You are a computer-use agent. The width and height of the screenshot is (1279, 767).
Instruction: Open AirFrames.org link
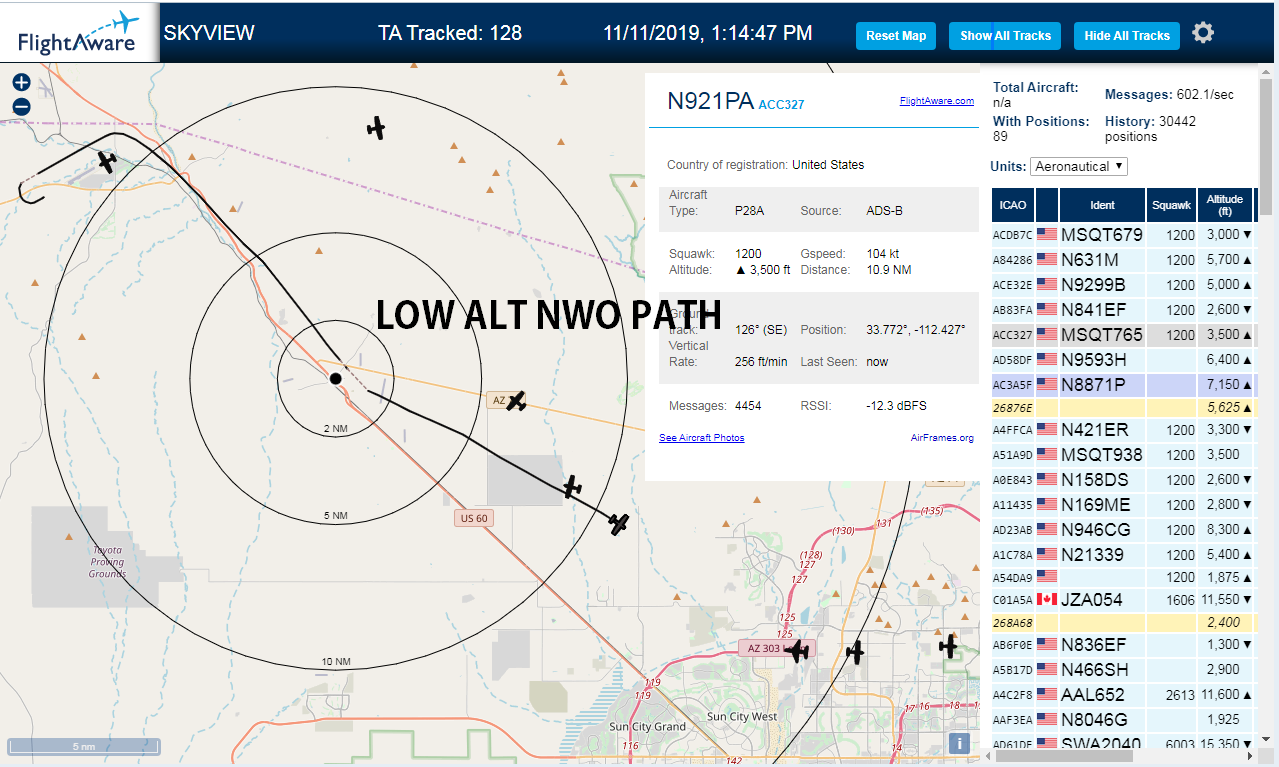coord(942,438)
